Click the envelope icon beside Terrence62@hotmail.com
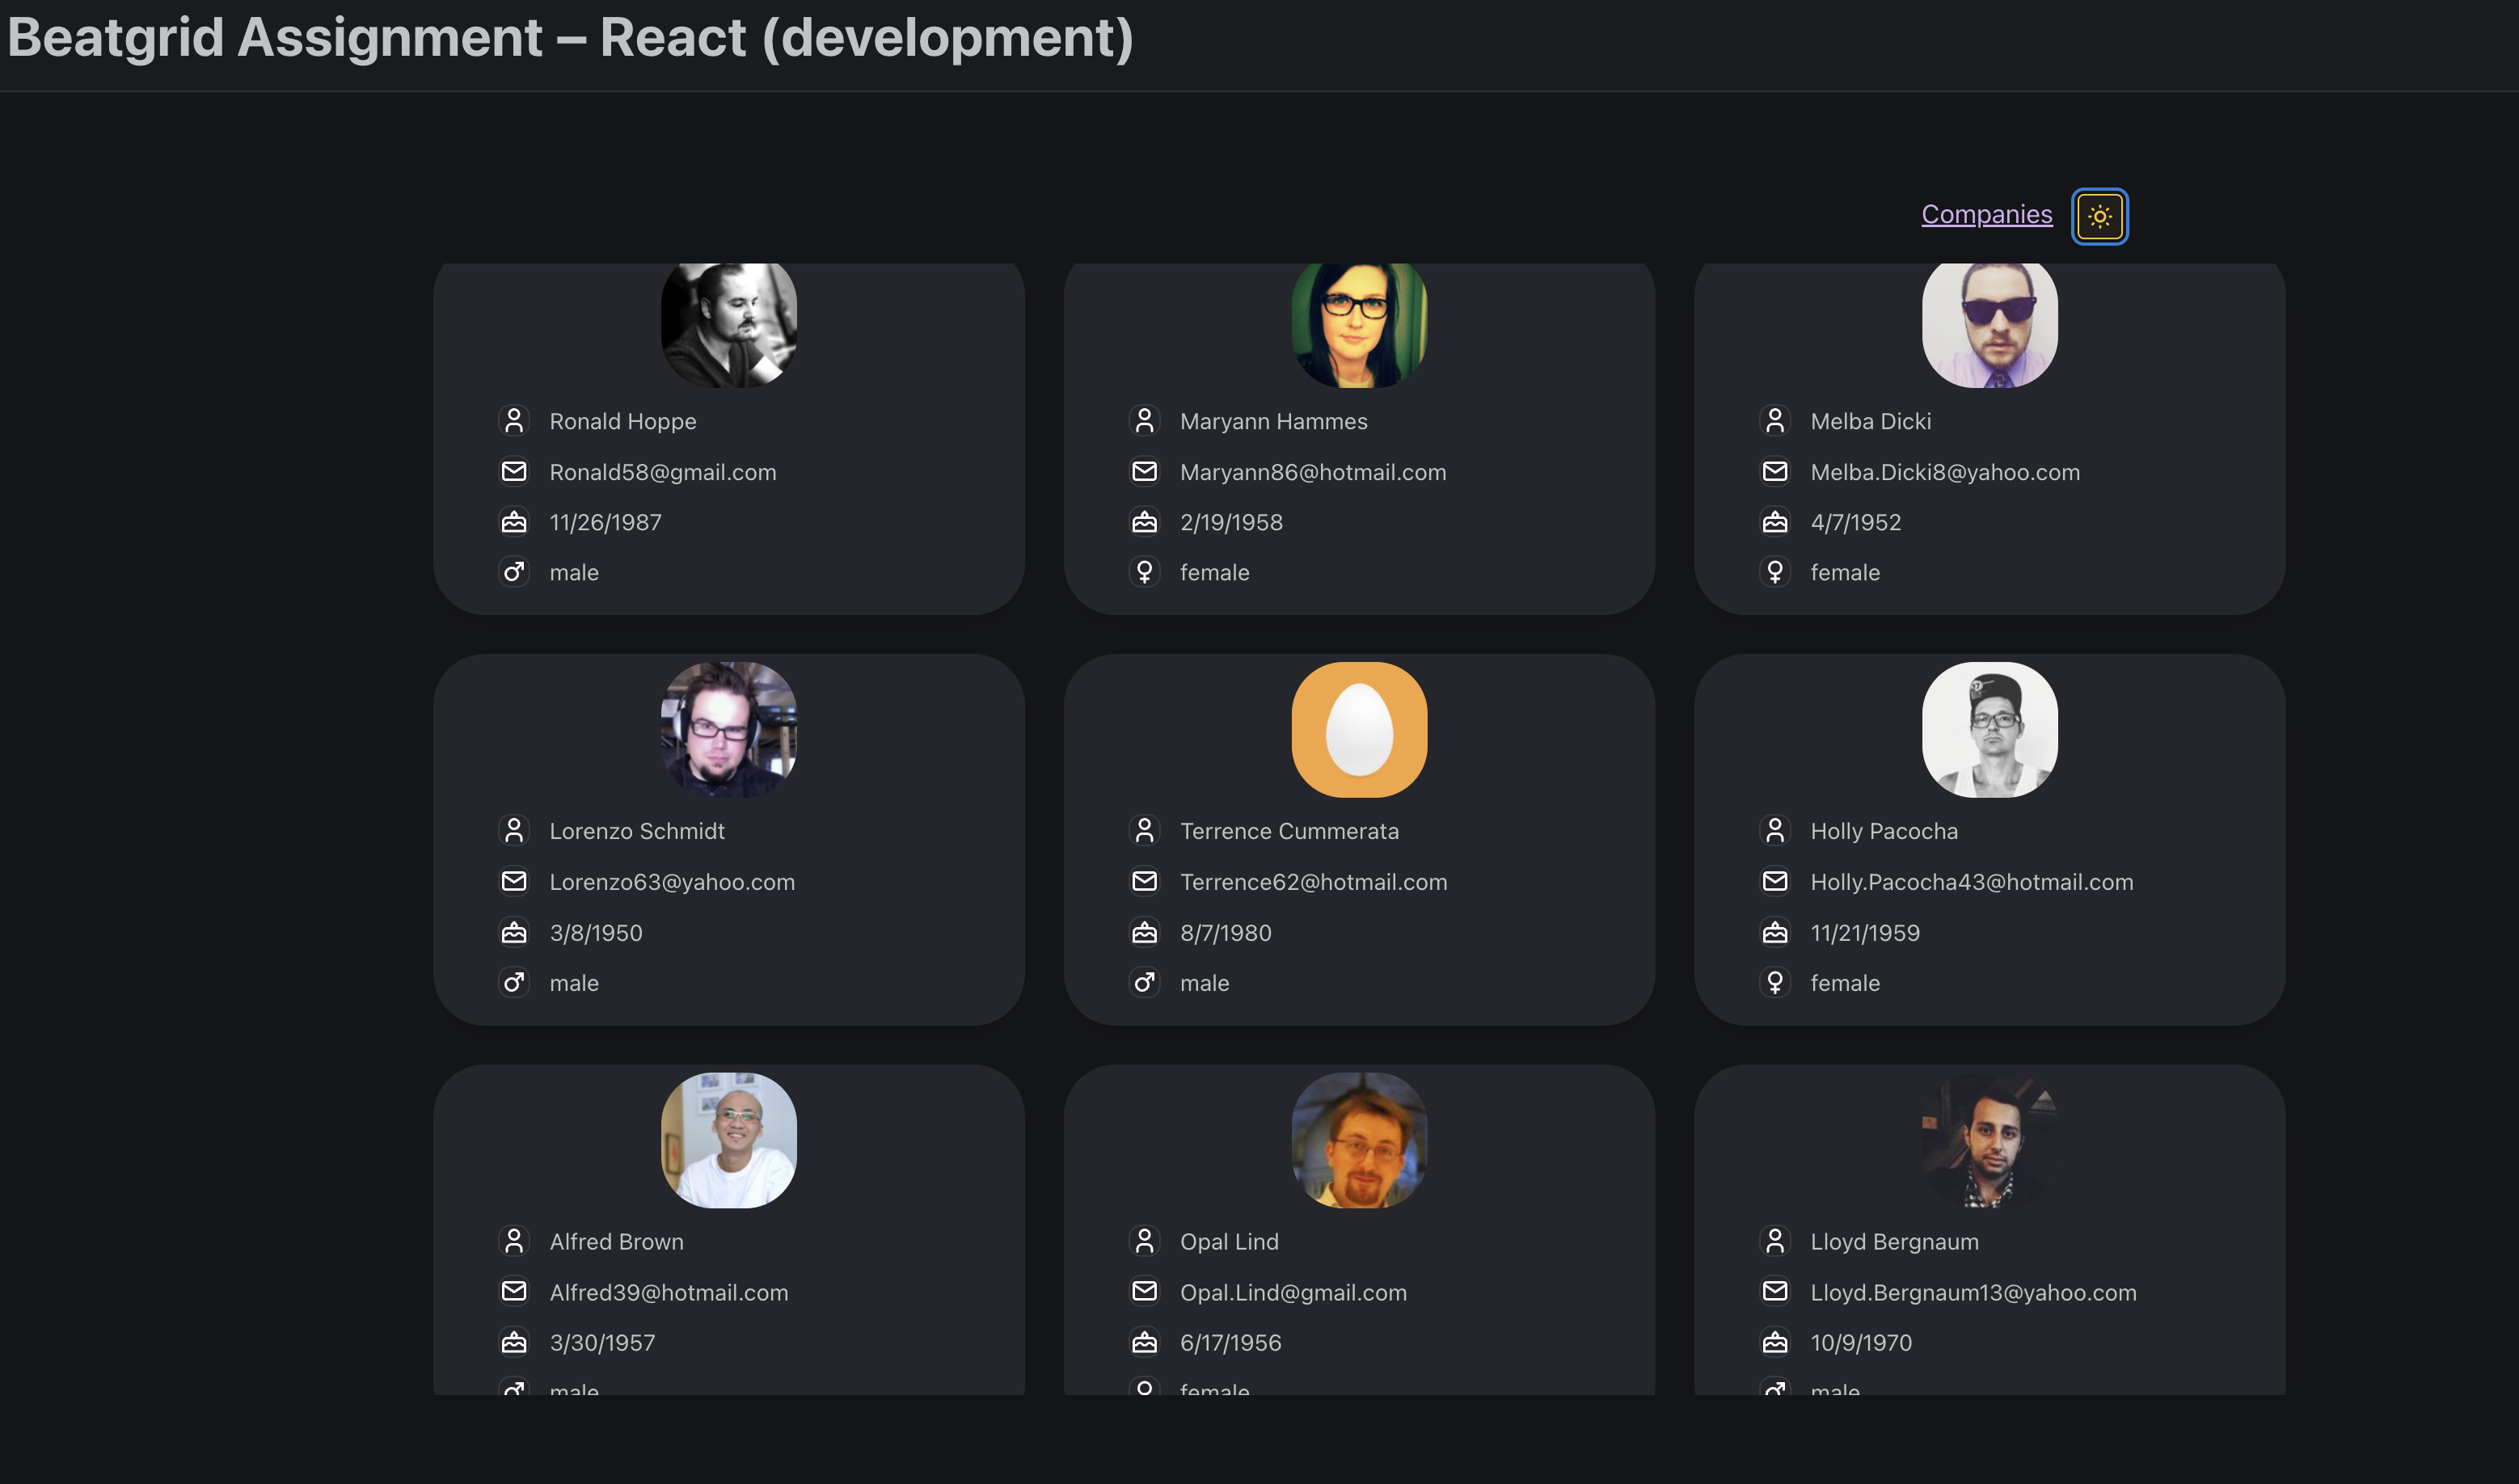The image size is (2519, 1484). [x=1144, y=881]
